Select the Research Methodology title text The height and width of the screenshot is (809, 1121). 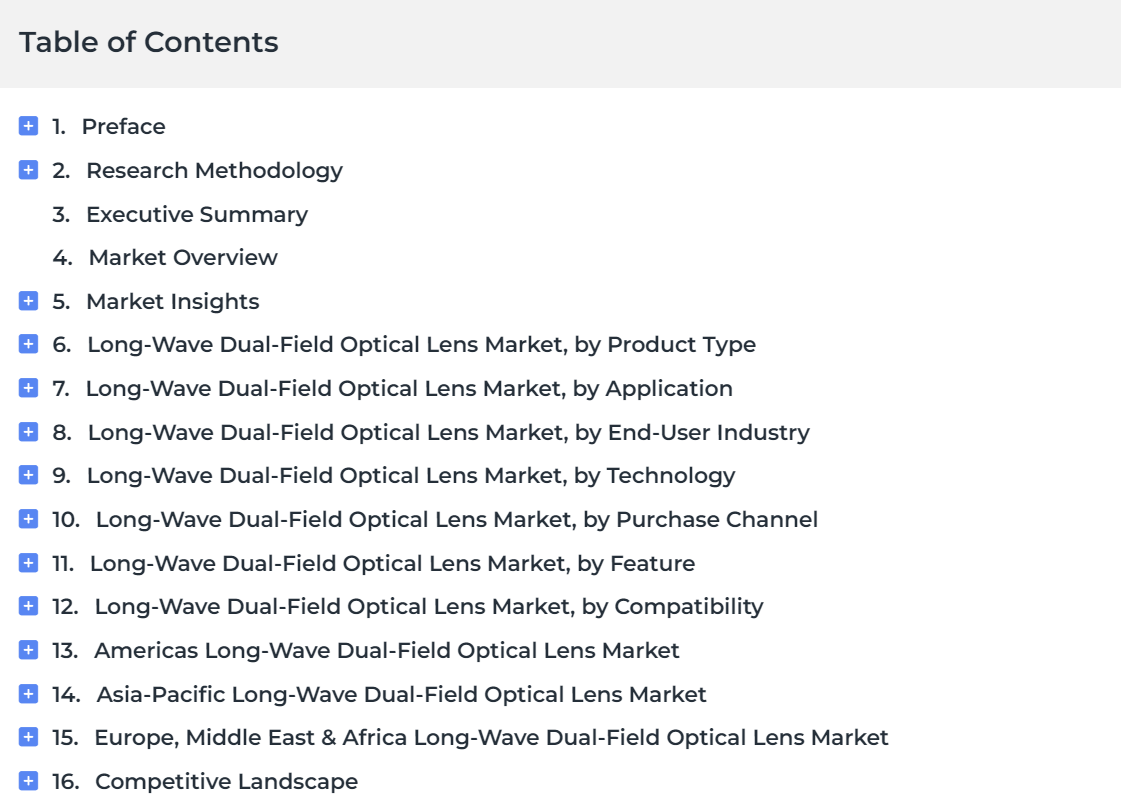(x=214, y=171)
